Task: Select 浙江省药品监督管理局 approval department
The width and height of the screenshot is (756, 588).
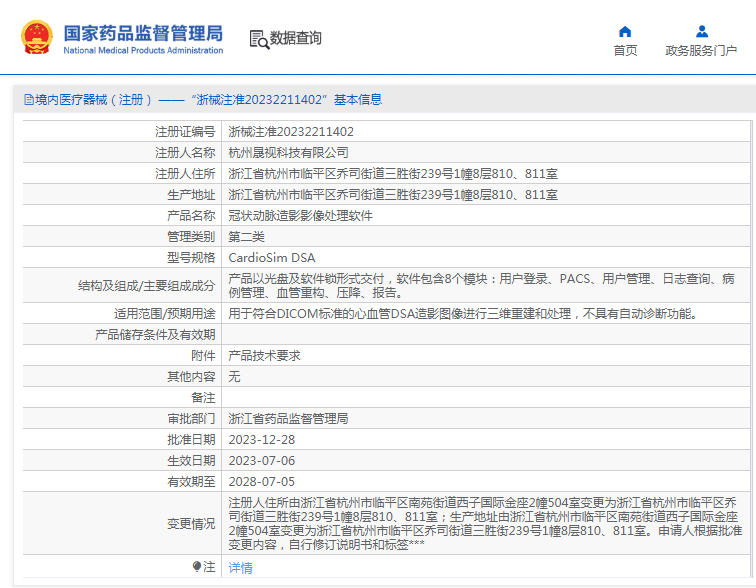Action: (288, 418)
